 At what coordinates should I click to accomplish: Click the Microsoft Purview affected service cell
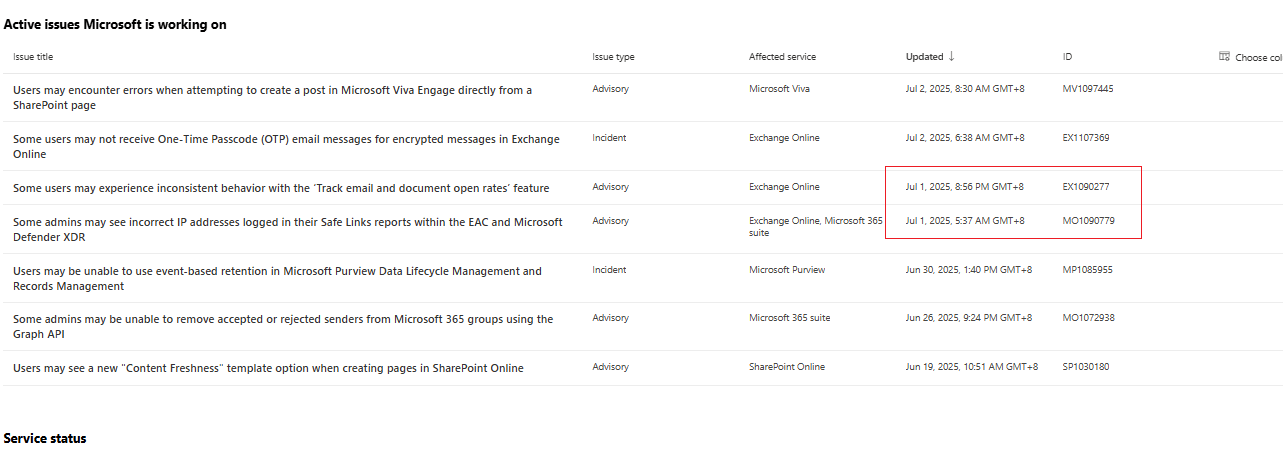pos(787,270)
